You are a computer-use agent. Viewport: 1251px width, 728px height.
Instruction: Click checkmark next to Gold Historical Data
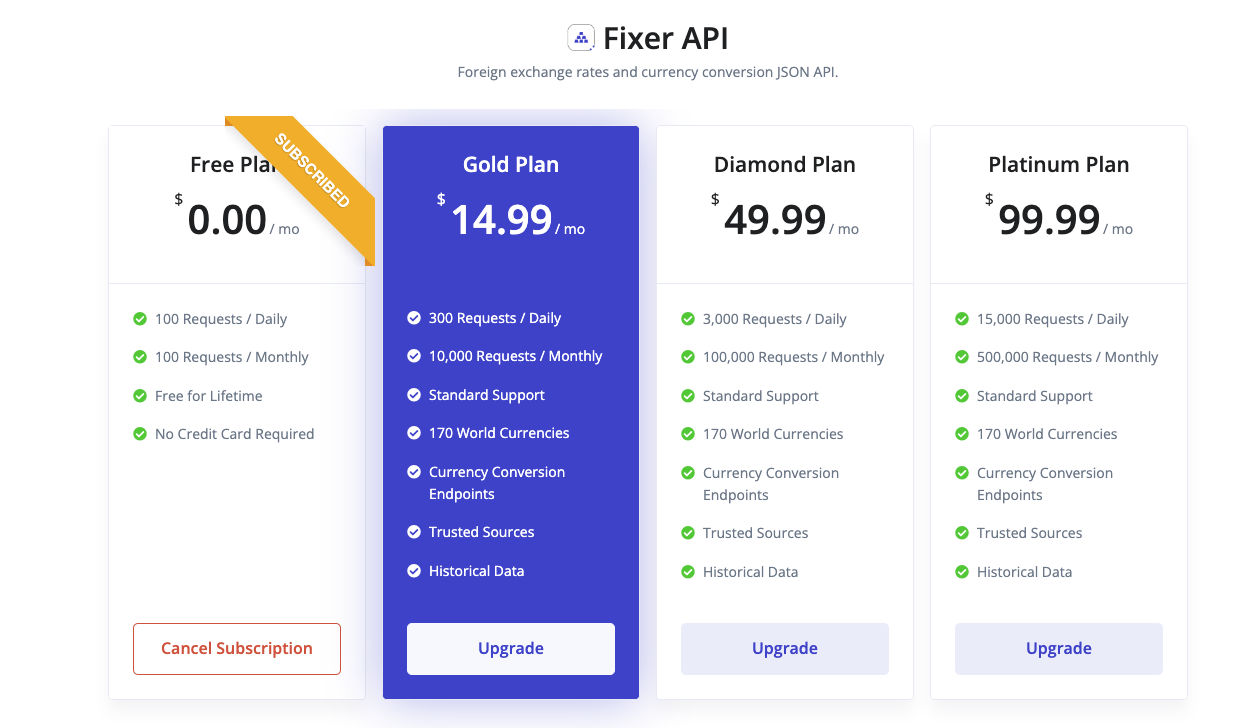(414, 571)
